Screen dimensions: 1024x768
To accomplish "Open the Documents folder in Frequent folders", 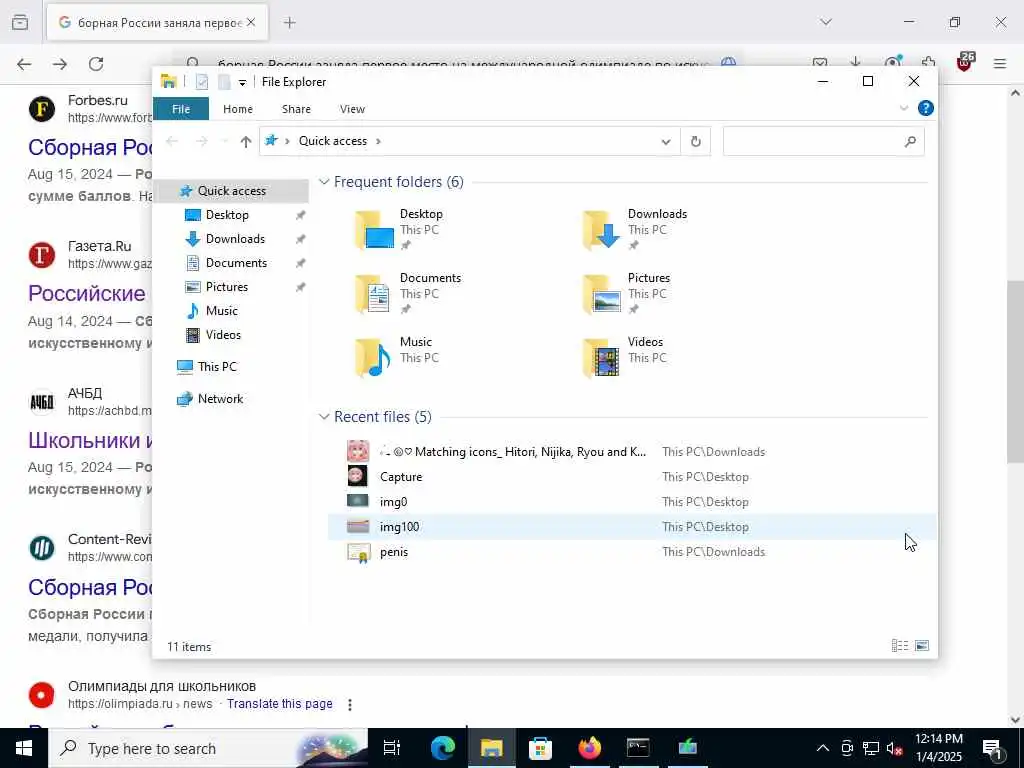I will pos(408,293).
